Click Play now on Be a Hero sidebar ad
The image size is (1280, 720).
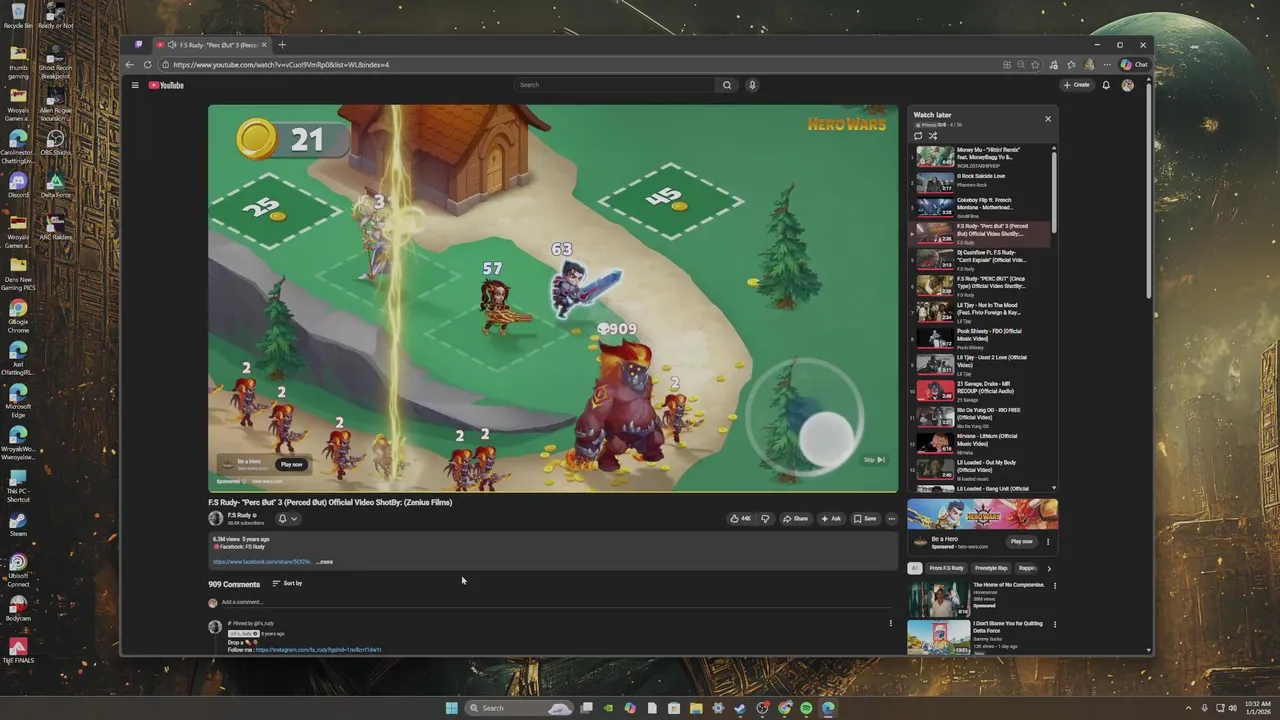1021,542
